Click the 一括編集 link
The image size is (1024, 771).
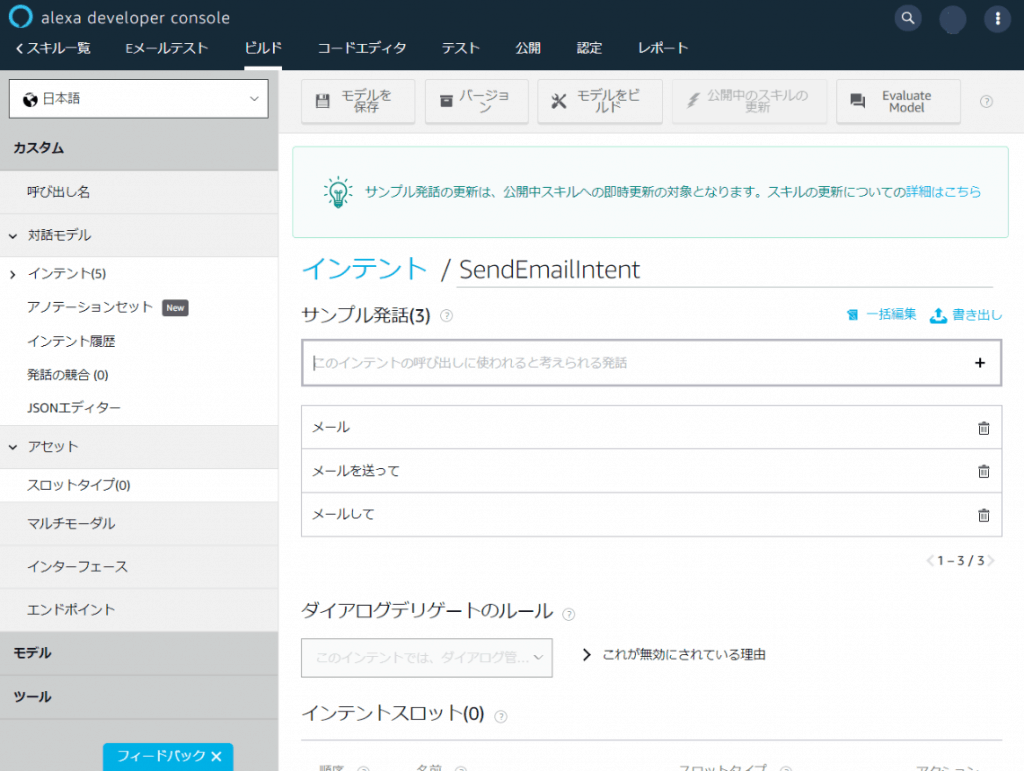tap(882, 315)
